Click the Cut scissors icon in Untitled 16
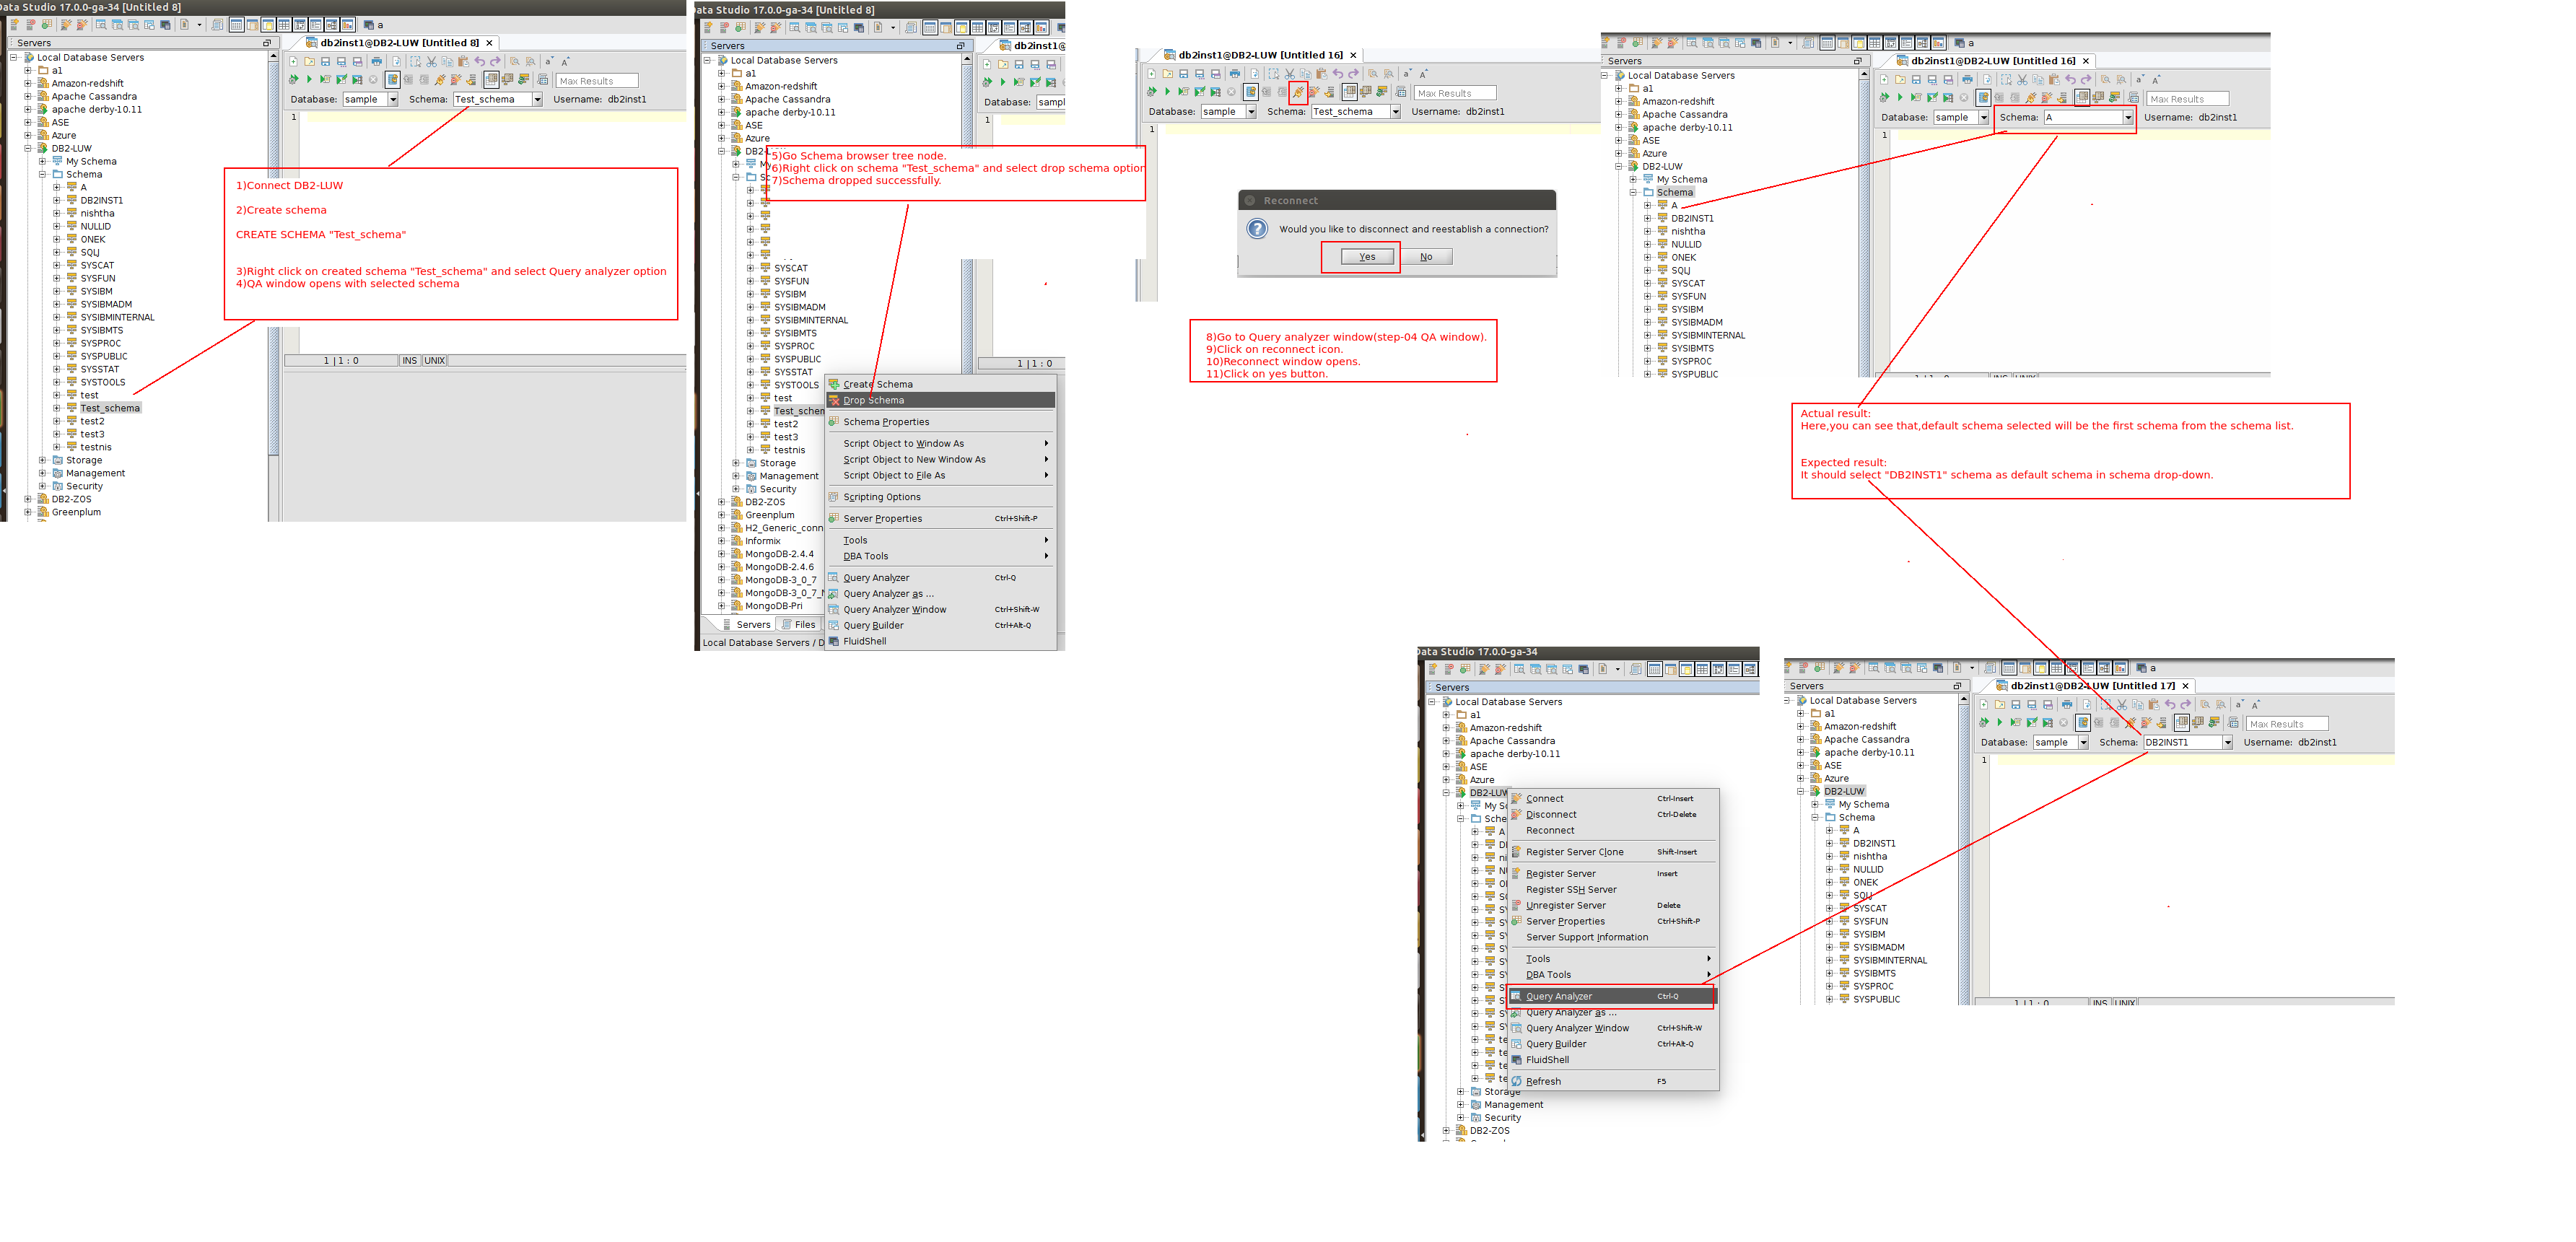Viewport: 2576px width, 1242px height. (x=1290, y=74)
